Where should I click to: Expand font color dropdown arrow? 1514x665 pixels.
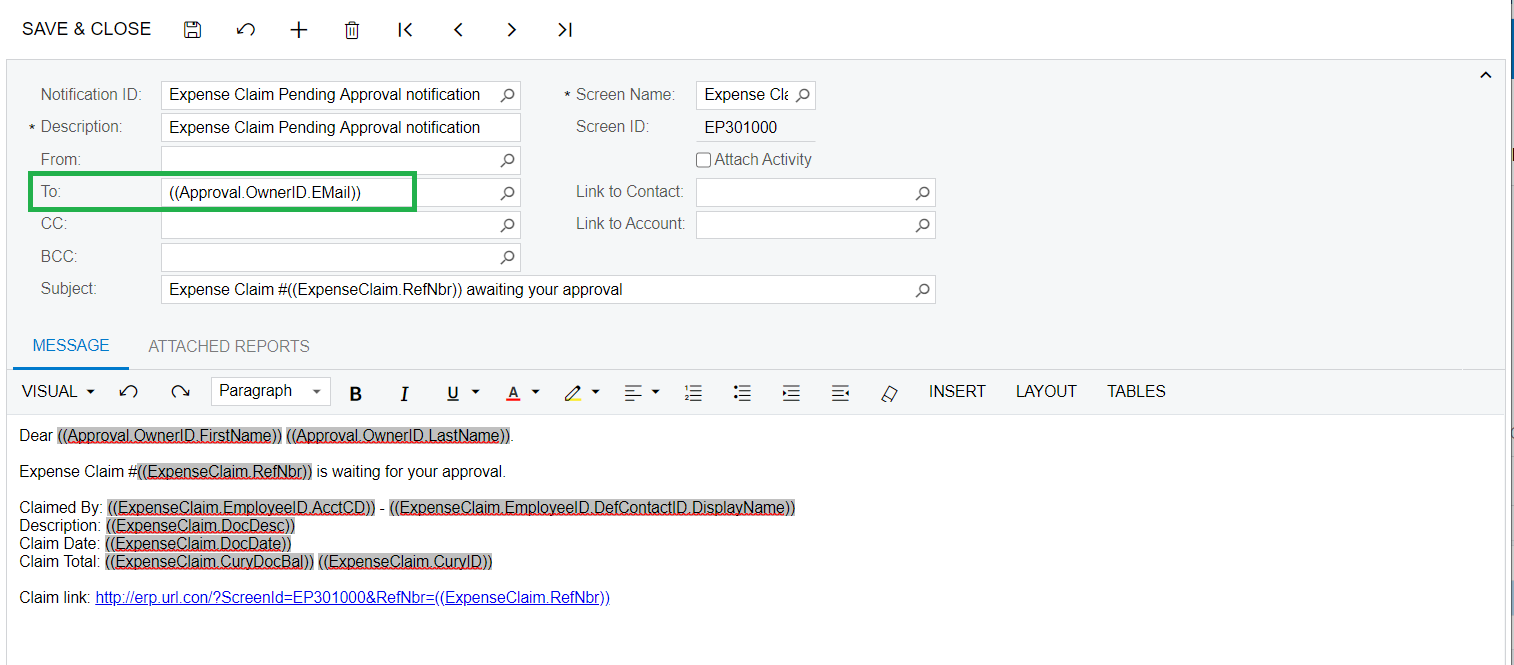click(x=536, y=392)
